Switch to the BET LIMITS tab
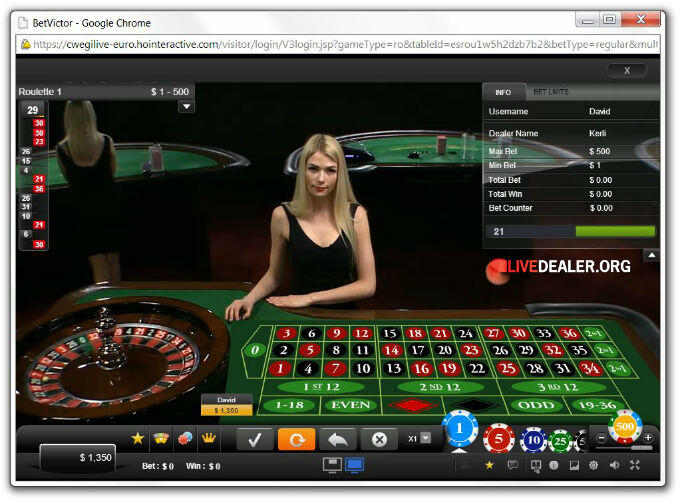The width and height of the screenshot is (680, 500). point(551,92)
